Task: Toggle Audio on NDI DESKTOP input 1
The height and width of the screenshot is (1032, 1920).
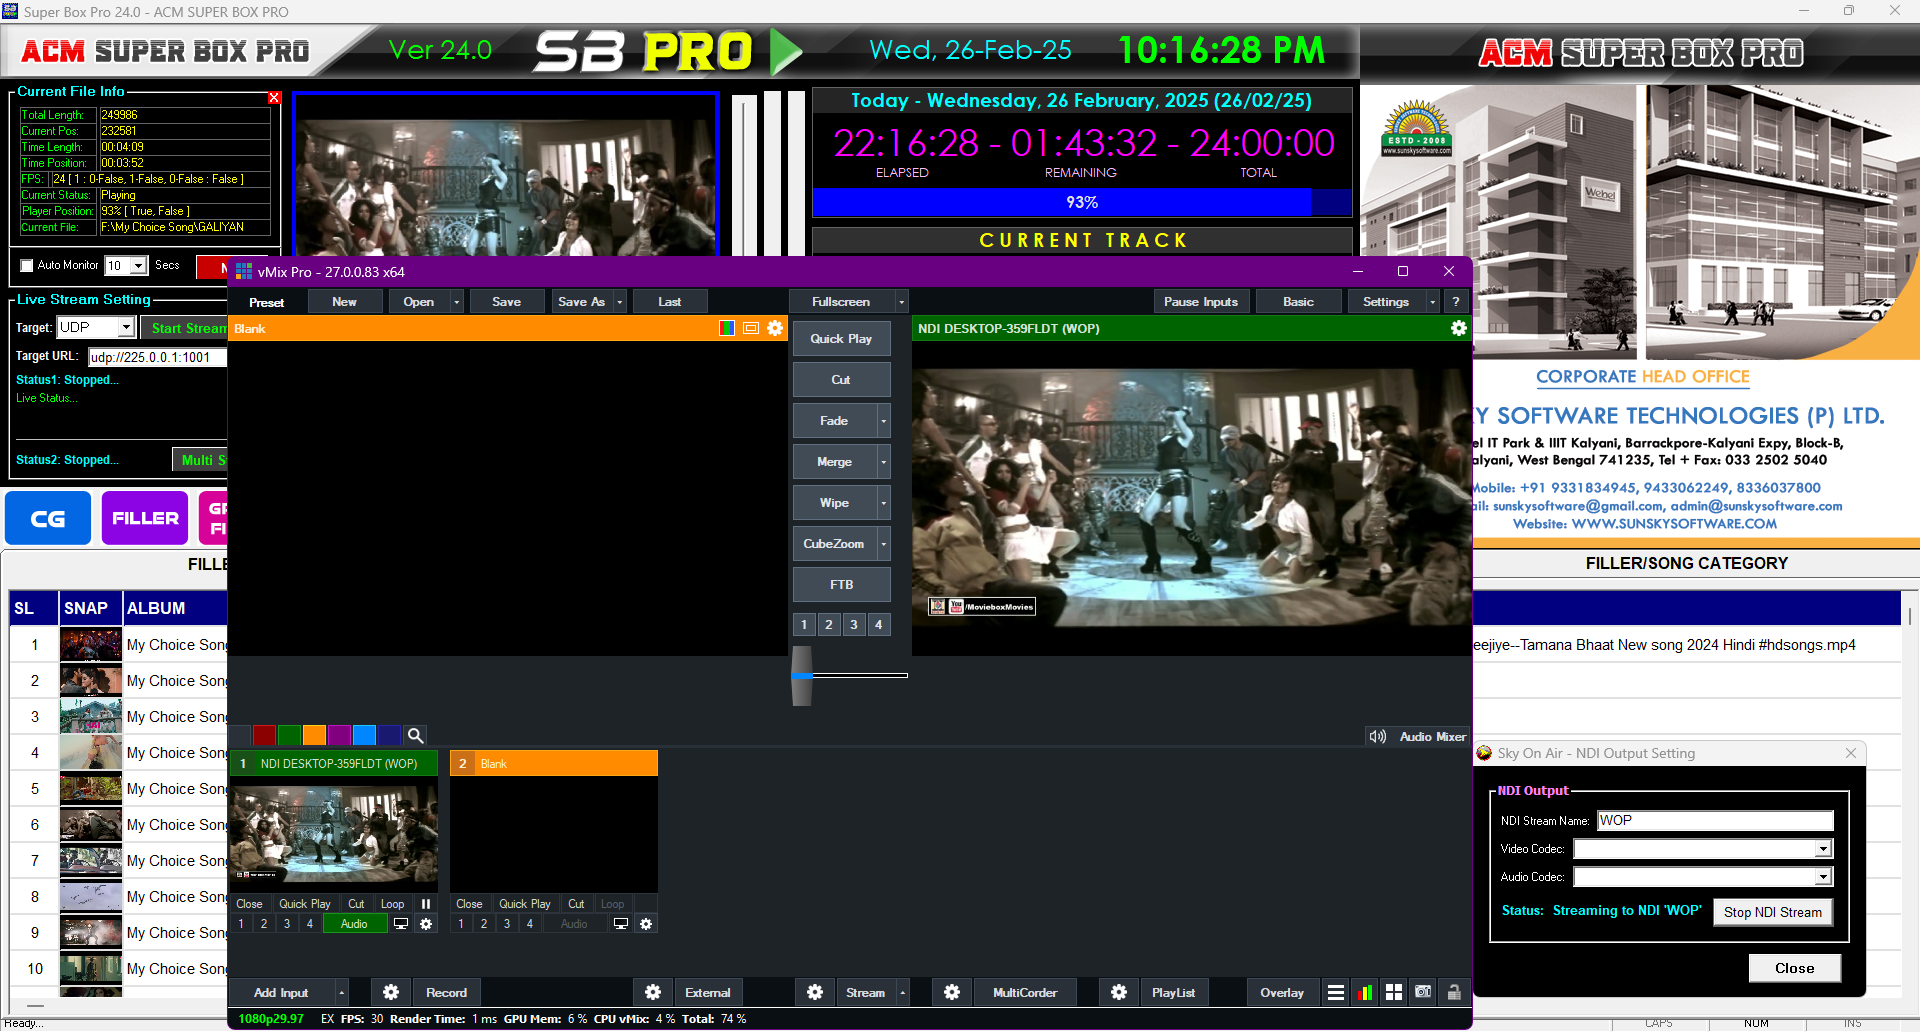Action: point(354,924)
